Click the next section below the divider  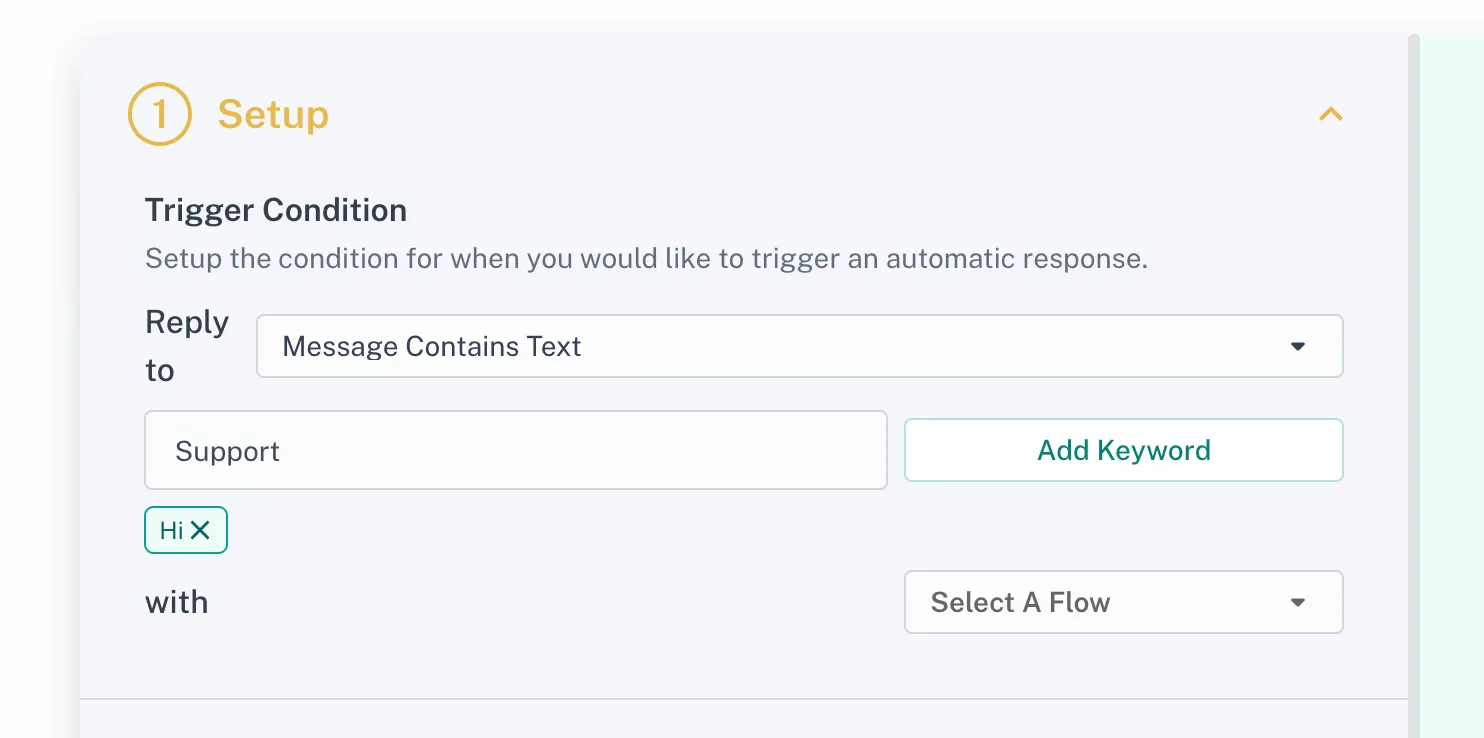click(740, 720)
